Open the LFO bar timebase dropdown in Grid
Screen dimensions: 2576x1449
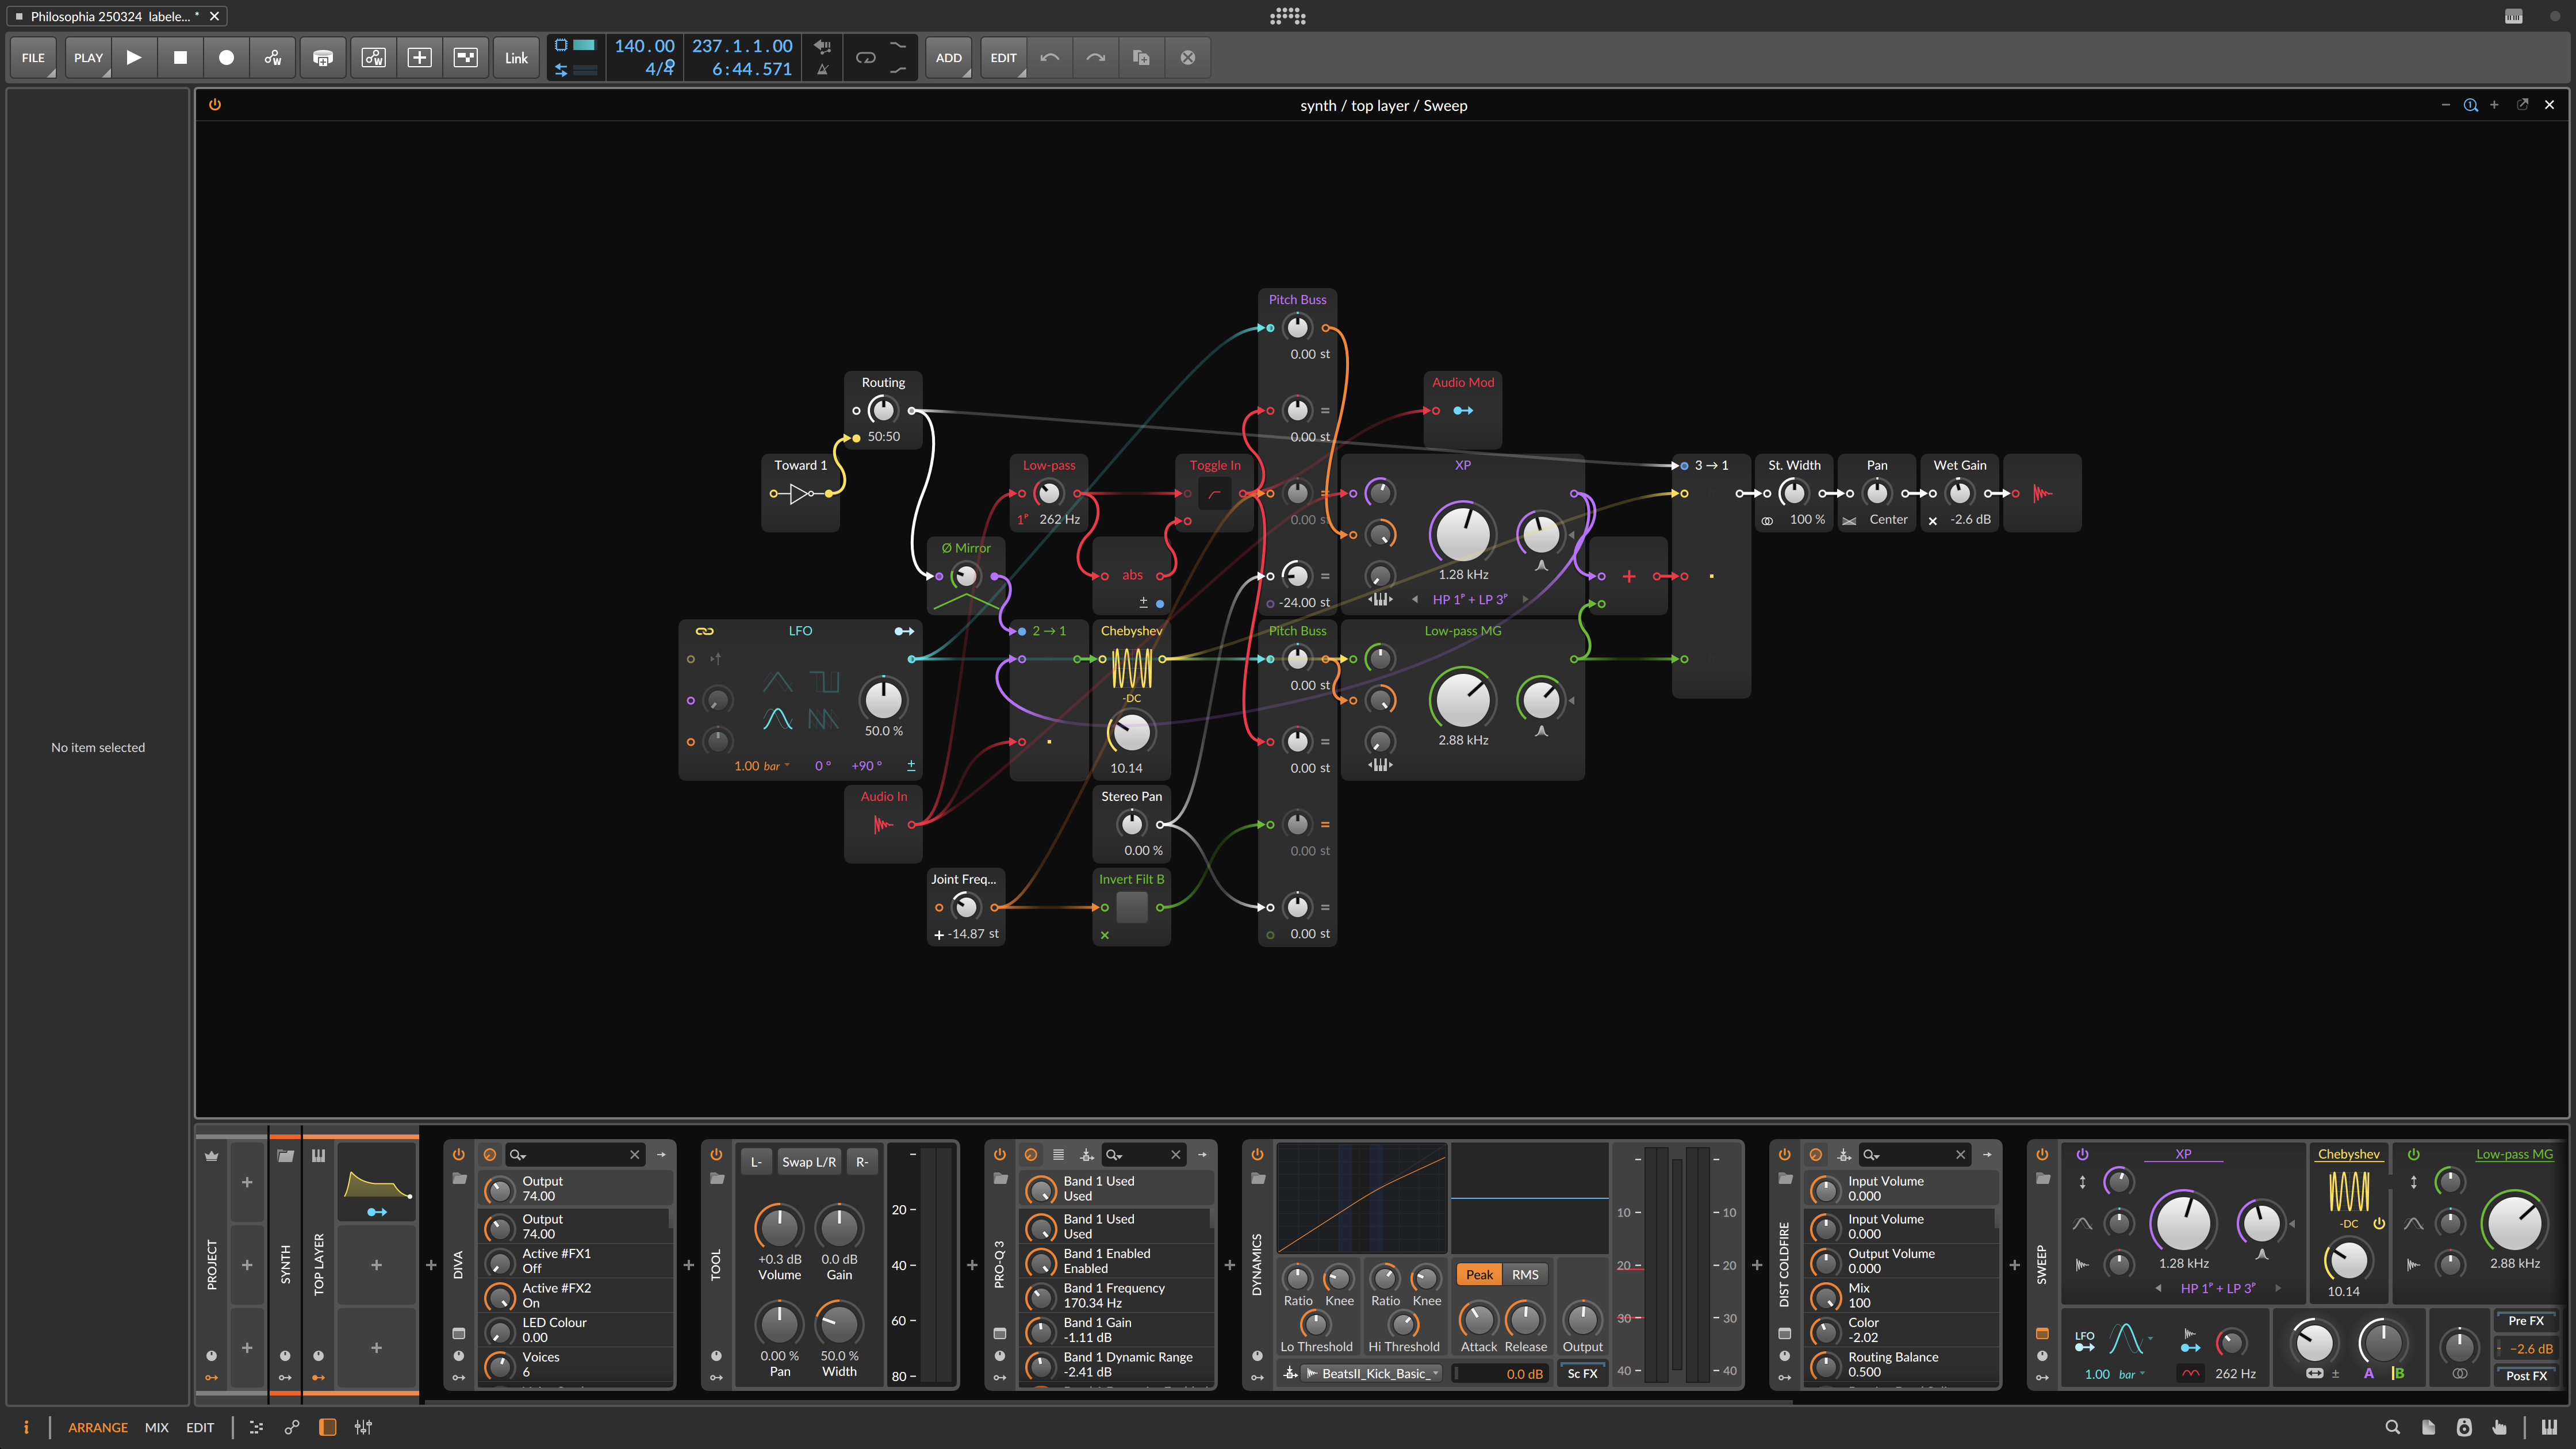(776, 766)
